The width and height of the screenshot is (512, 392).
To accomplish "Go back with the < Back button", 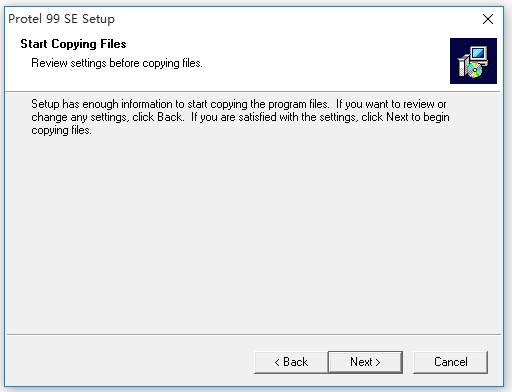I will pos(291,362).
